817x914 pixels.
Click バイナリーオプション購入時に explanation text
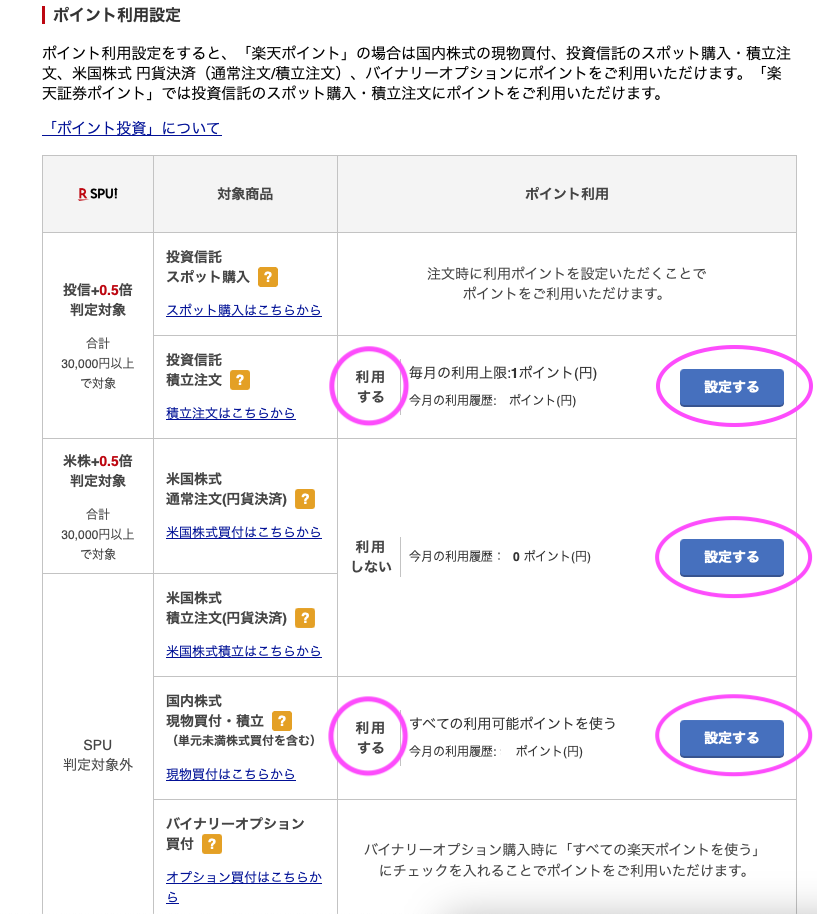click(563, 860)
